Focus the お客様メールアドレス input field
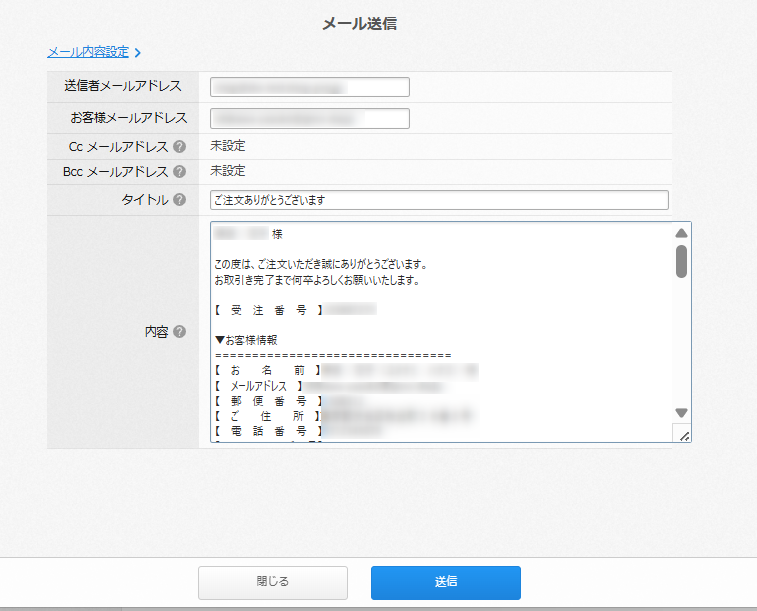The image size is (757, 611). (x=310, y=118)
